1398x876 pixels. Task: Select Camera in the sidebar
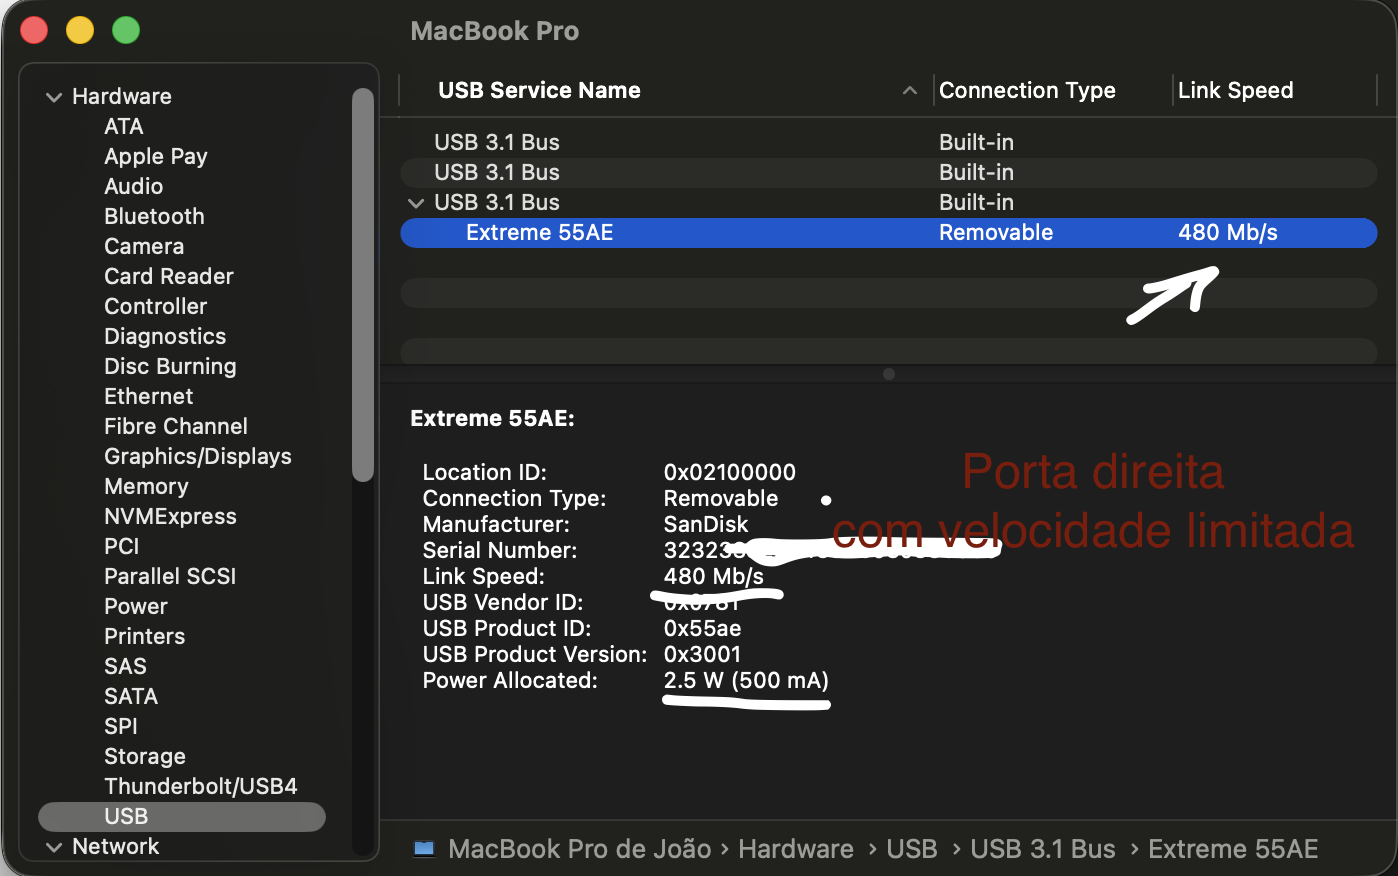144,247
